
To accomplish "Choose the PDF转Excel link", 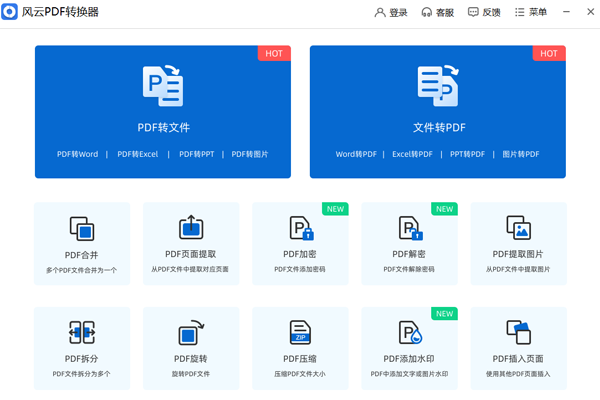I will (x=137, y=154).
